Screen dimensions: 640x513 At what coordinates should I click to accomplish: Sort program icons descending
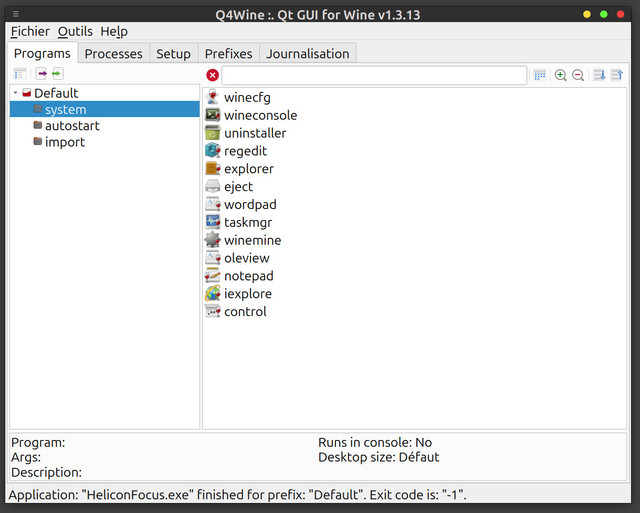point(599,75)
